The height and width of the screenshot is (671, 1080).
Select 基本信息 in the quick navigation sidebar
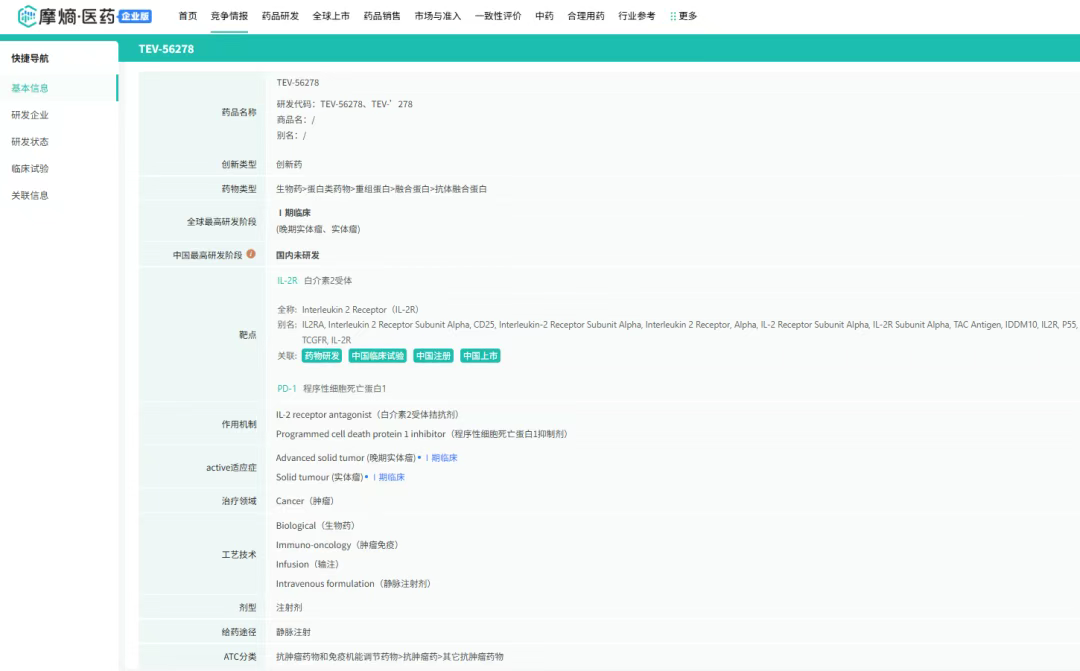click(x=30, y=88)
